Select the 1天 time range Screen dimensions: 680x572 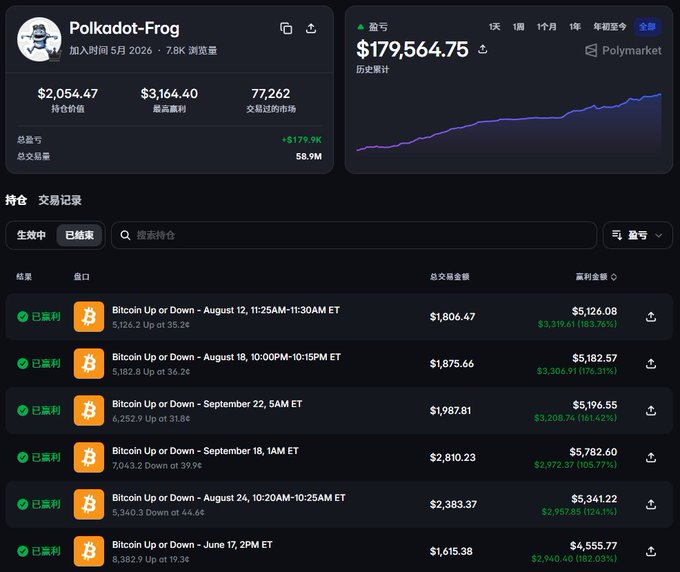tap(494, 27)
